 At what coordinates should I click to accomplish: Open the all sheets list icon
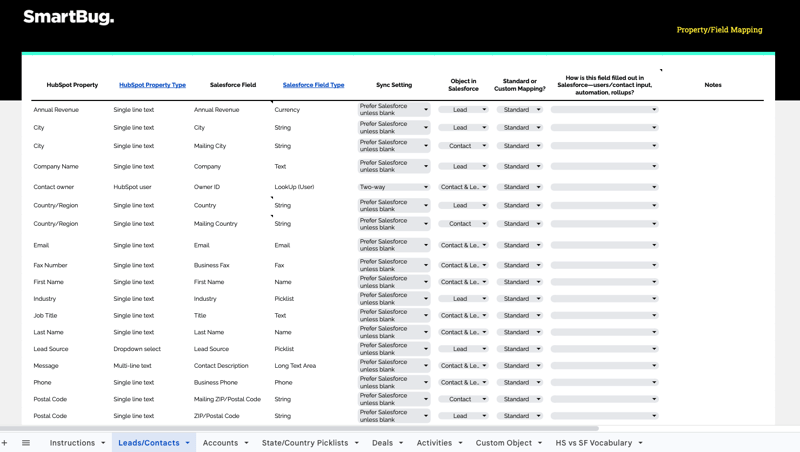click(26, 443)
